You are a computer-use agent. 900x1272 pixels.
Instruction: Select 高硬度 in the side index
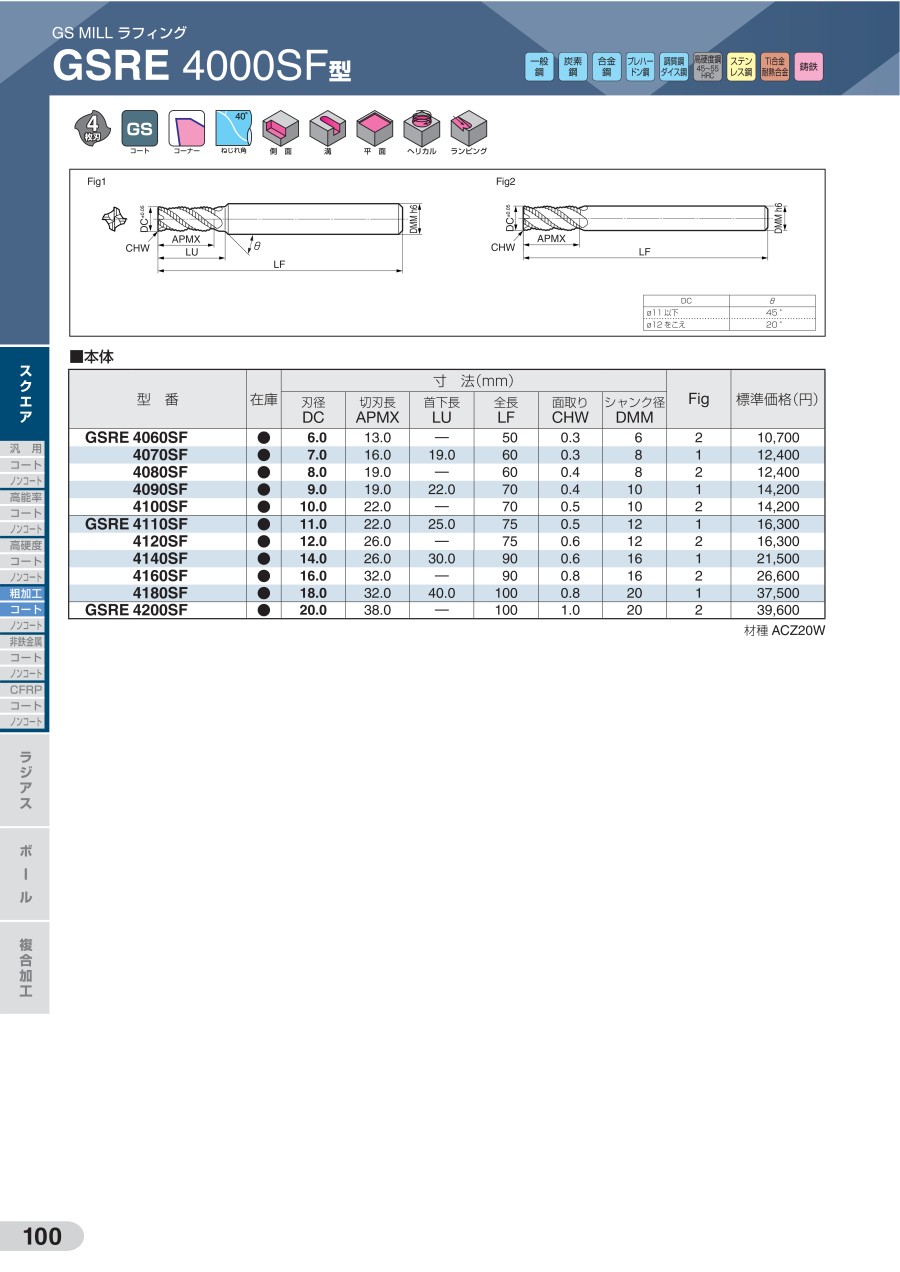point(24,545)
